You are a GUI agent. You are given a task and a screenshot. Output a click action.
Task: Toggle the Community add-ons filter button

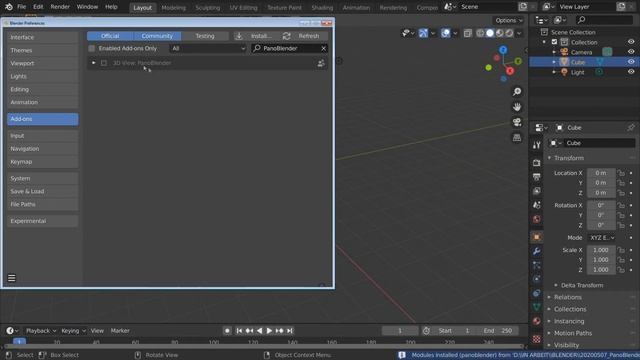pos(157,36)
